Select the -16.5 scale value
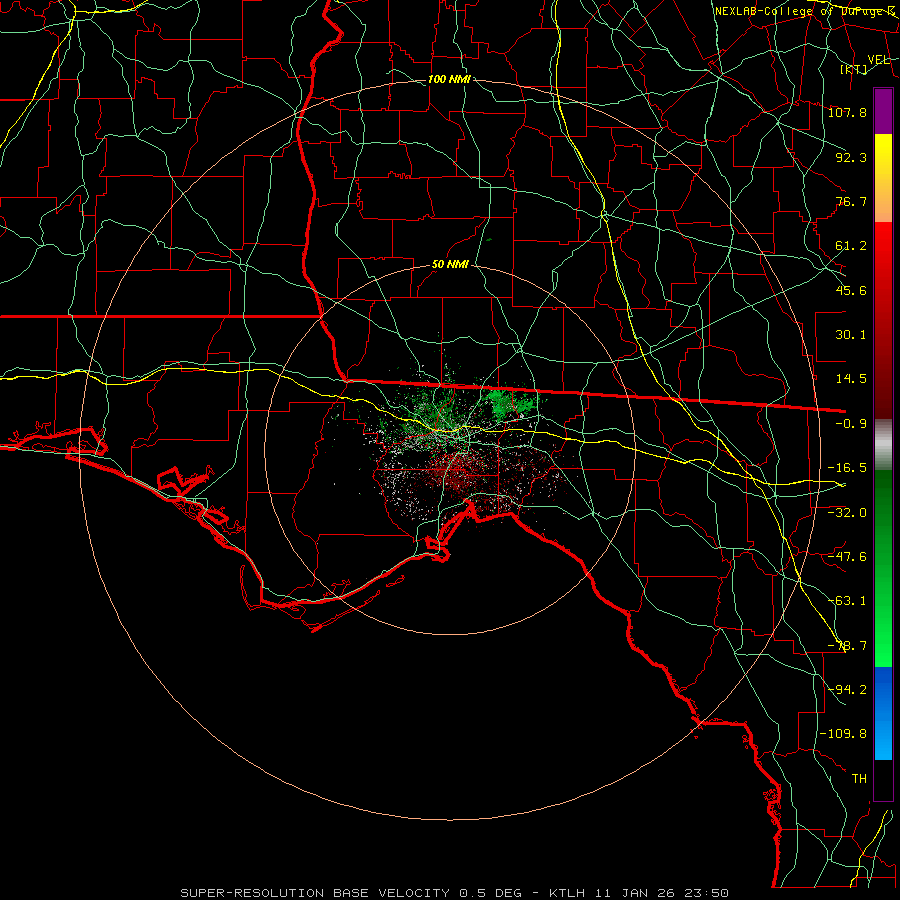The width and height of the screenshot is (900, 900). pos(847,468)
